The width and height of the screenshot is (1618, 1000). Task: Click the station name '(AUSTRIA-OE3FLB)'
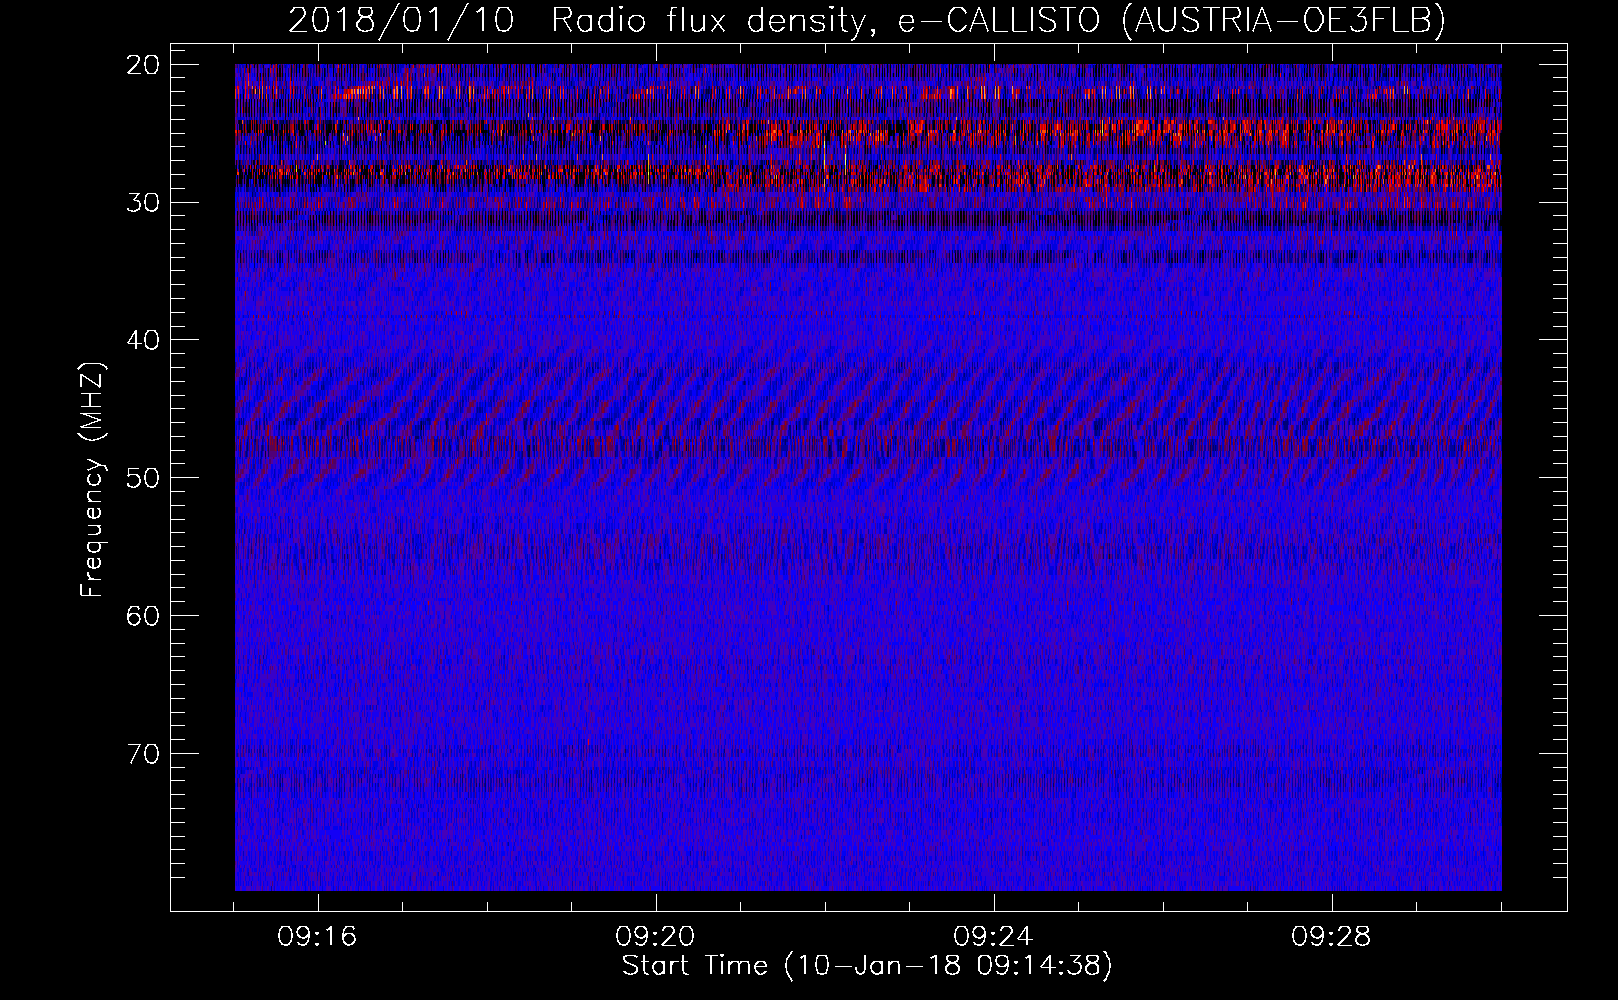tap(1284, 19)
